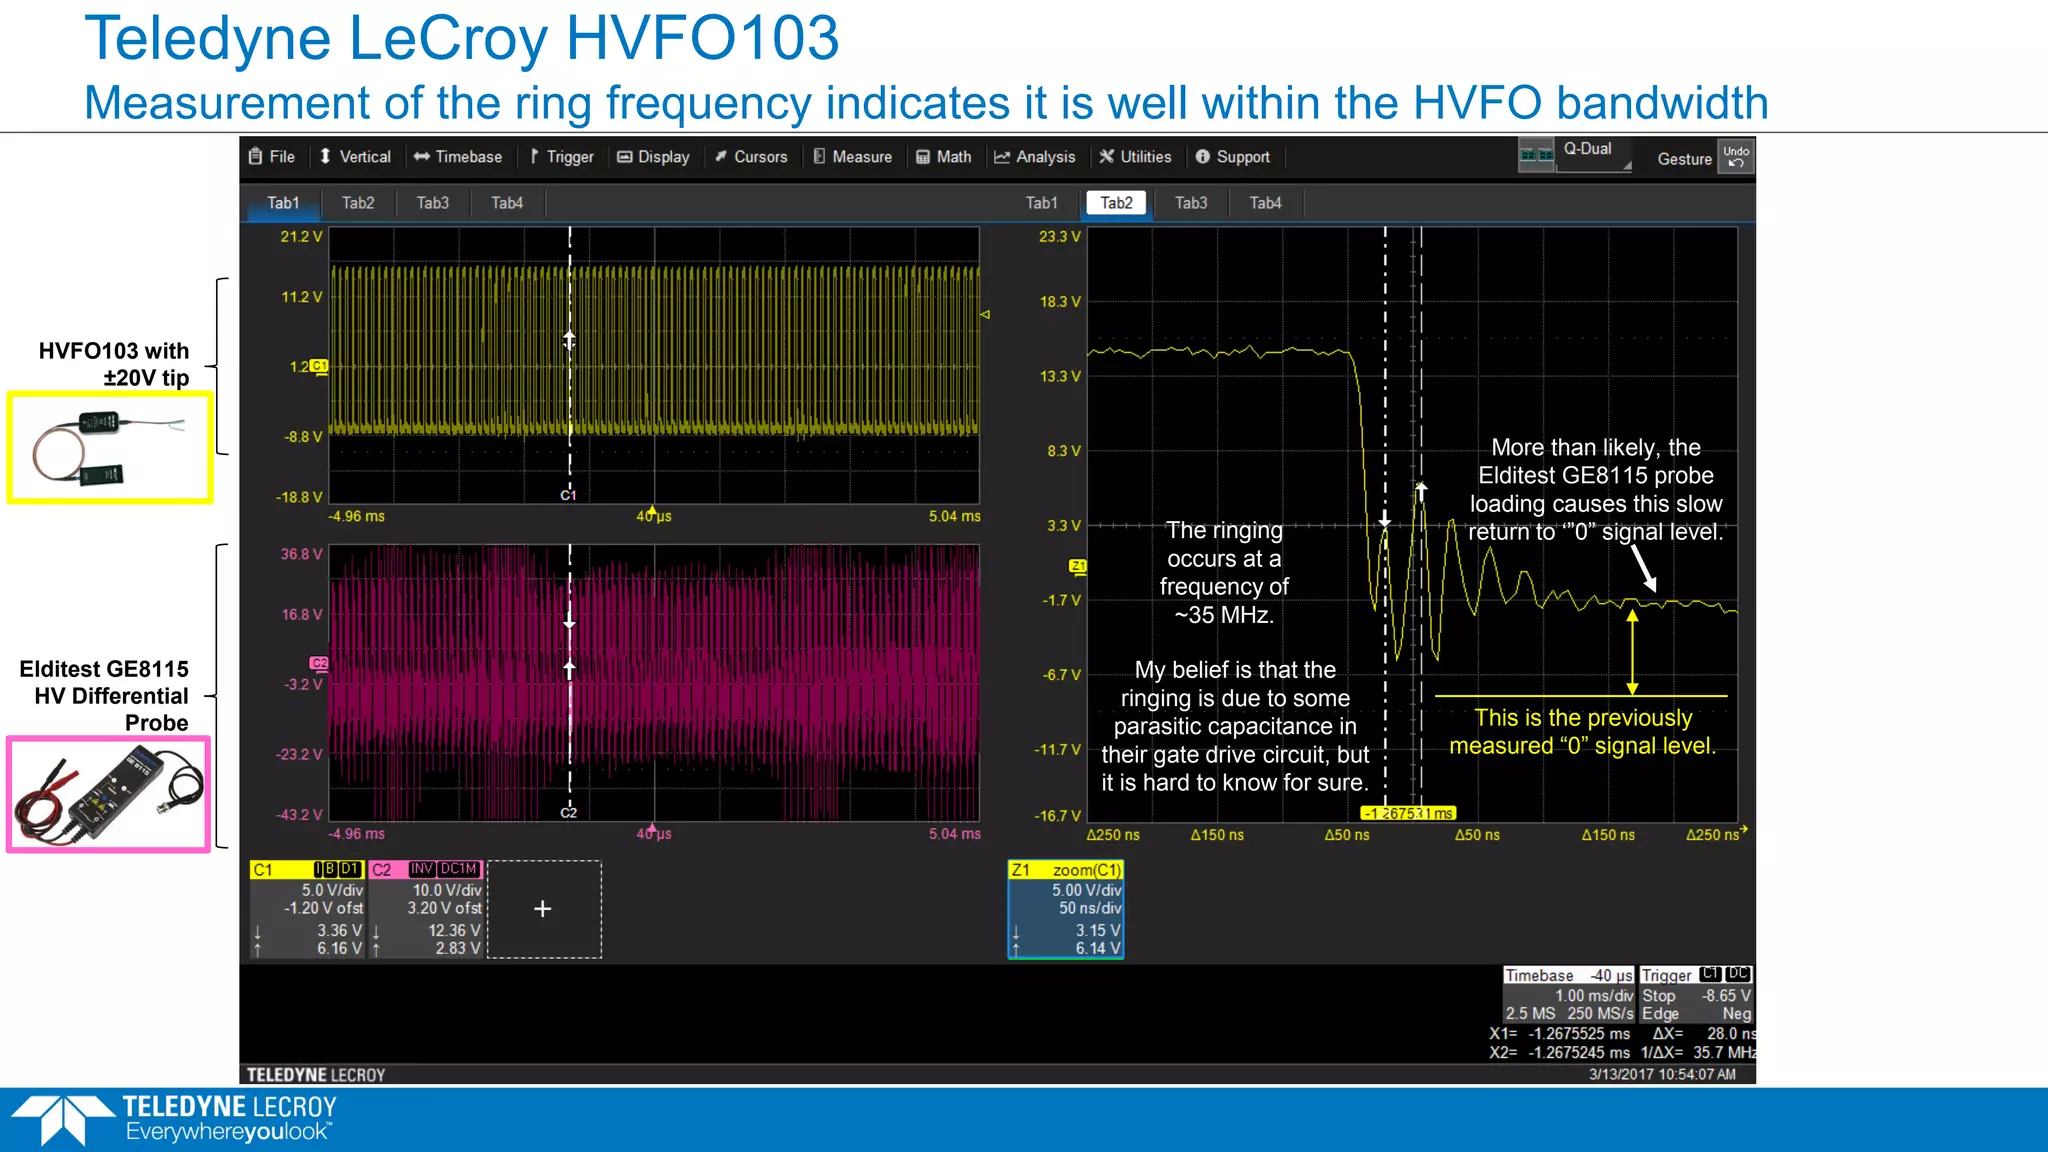
Task: Click the C1 cursor label below the upper grid
Action: point(568,495)
